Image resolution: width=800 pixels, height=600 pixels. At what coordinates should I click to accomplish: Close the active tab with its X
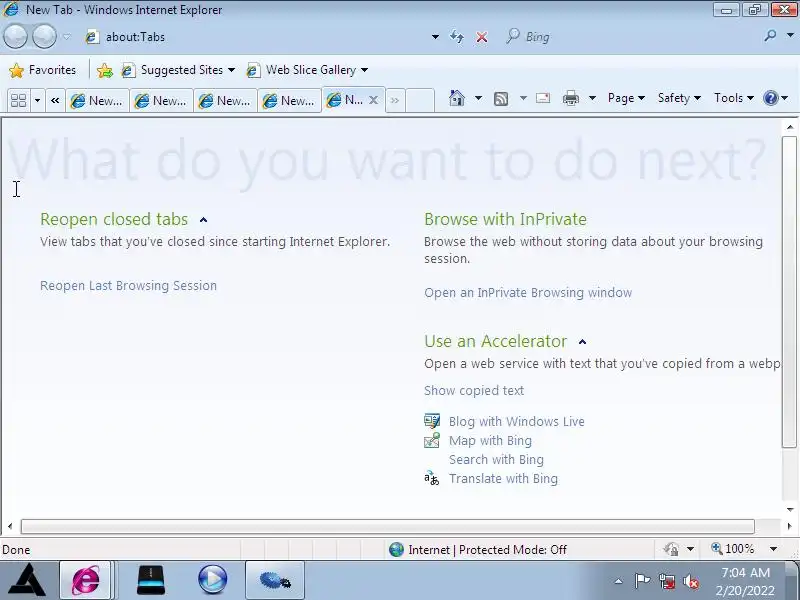[x=373, y=100]
